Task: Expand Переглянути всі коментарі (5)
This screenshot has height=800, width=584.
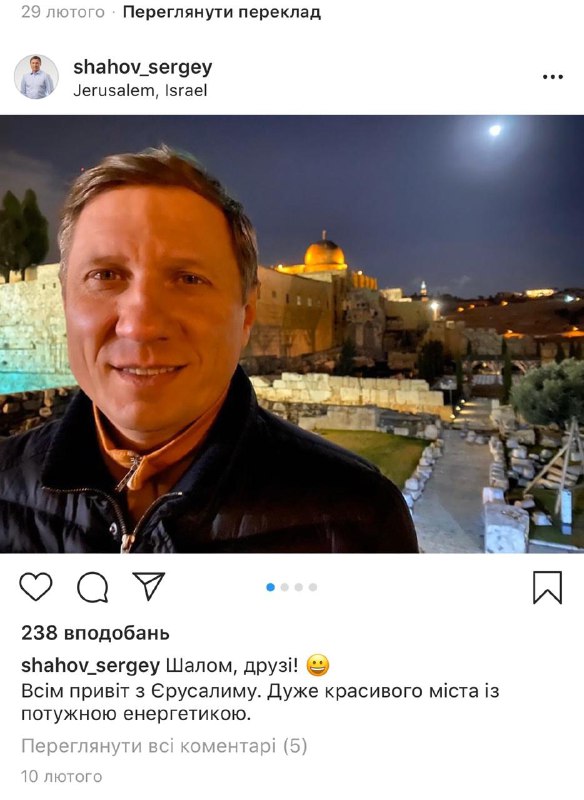Action: [x=164, y=746]
